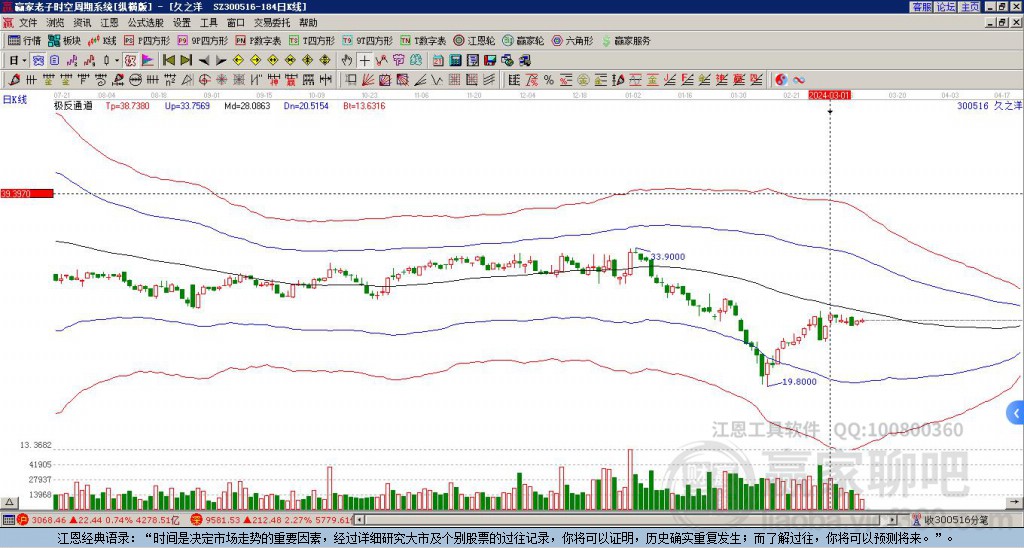Click the blue side-panel expand arrow
The height and width of the screenshot is (548, 1024).
(x=1016, y=413)
